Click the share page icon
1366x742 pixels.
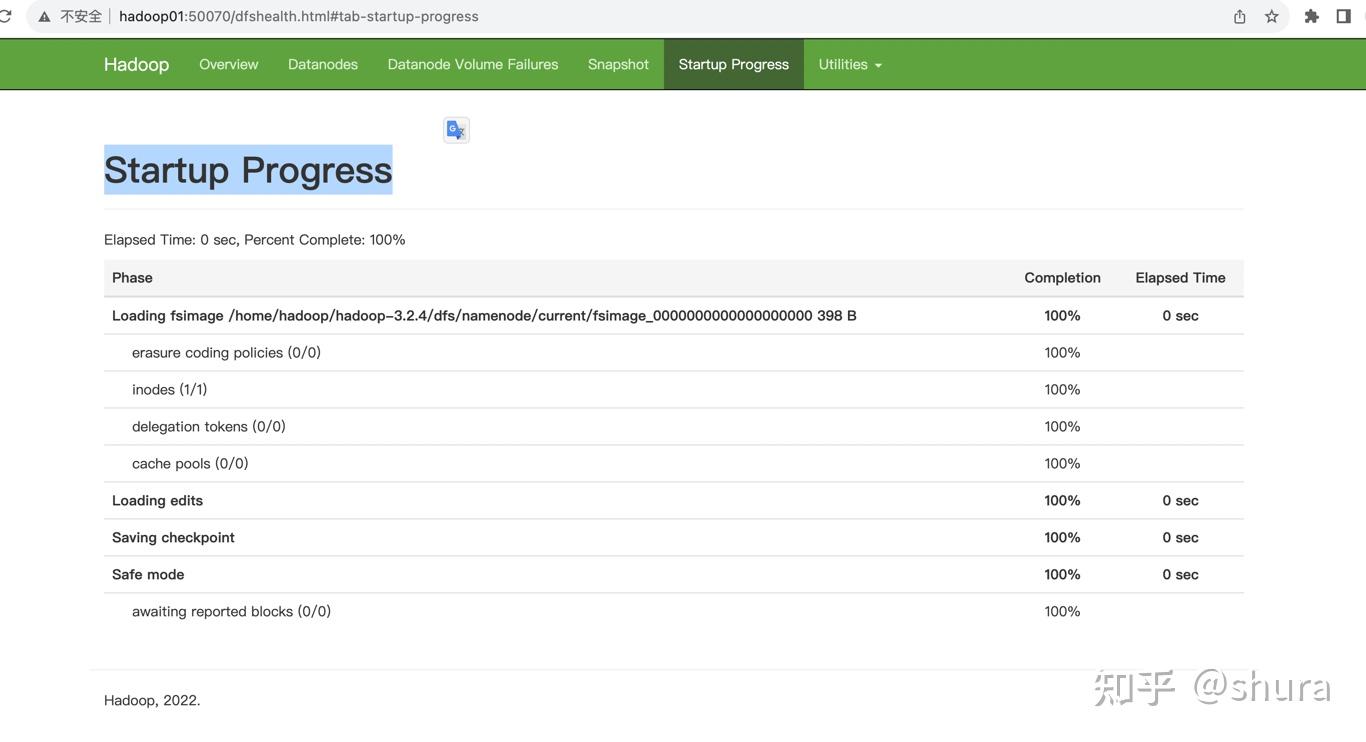(x=1240, y=17)
